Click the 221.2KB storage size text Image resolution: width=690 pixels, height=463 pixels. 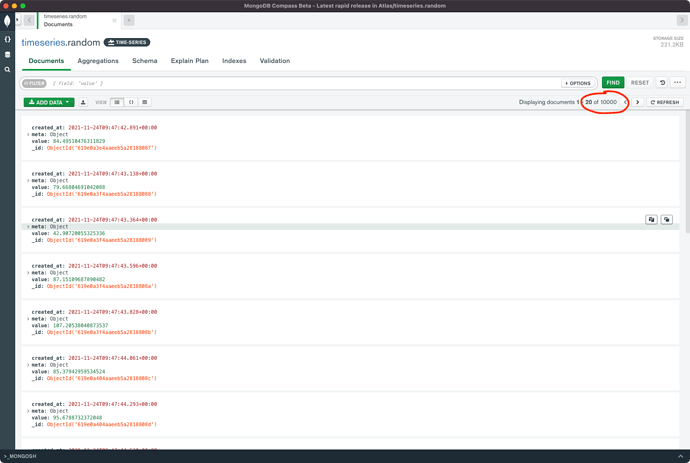point(672,44)
